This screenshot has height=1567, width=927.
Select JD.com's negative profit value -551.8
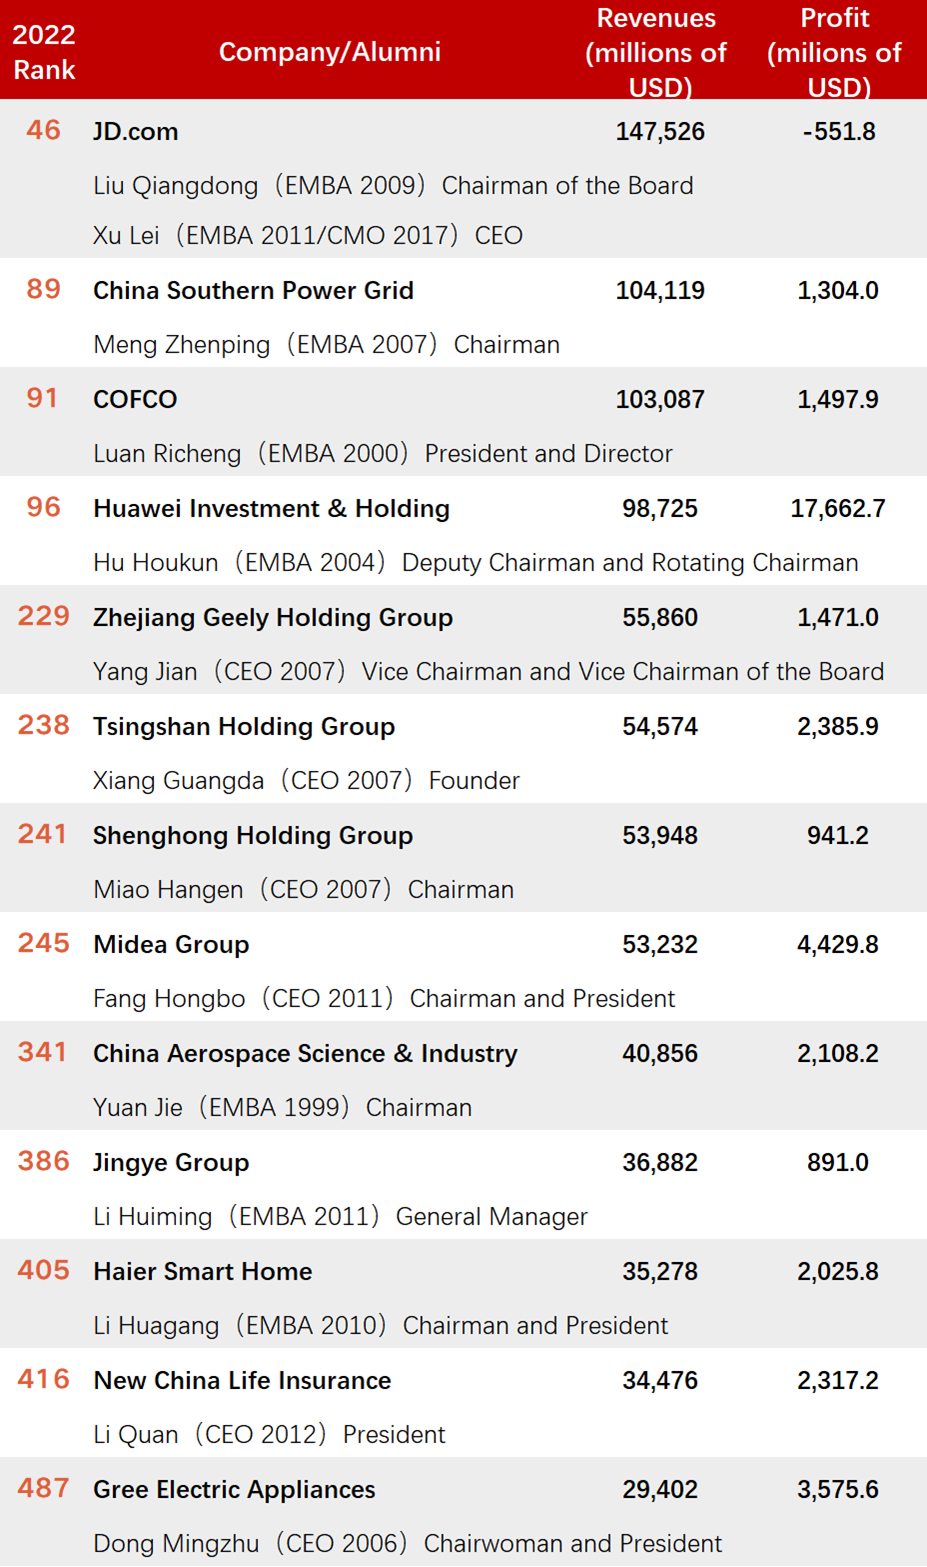838,132
